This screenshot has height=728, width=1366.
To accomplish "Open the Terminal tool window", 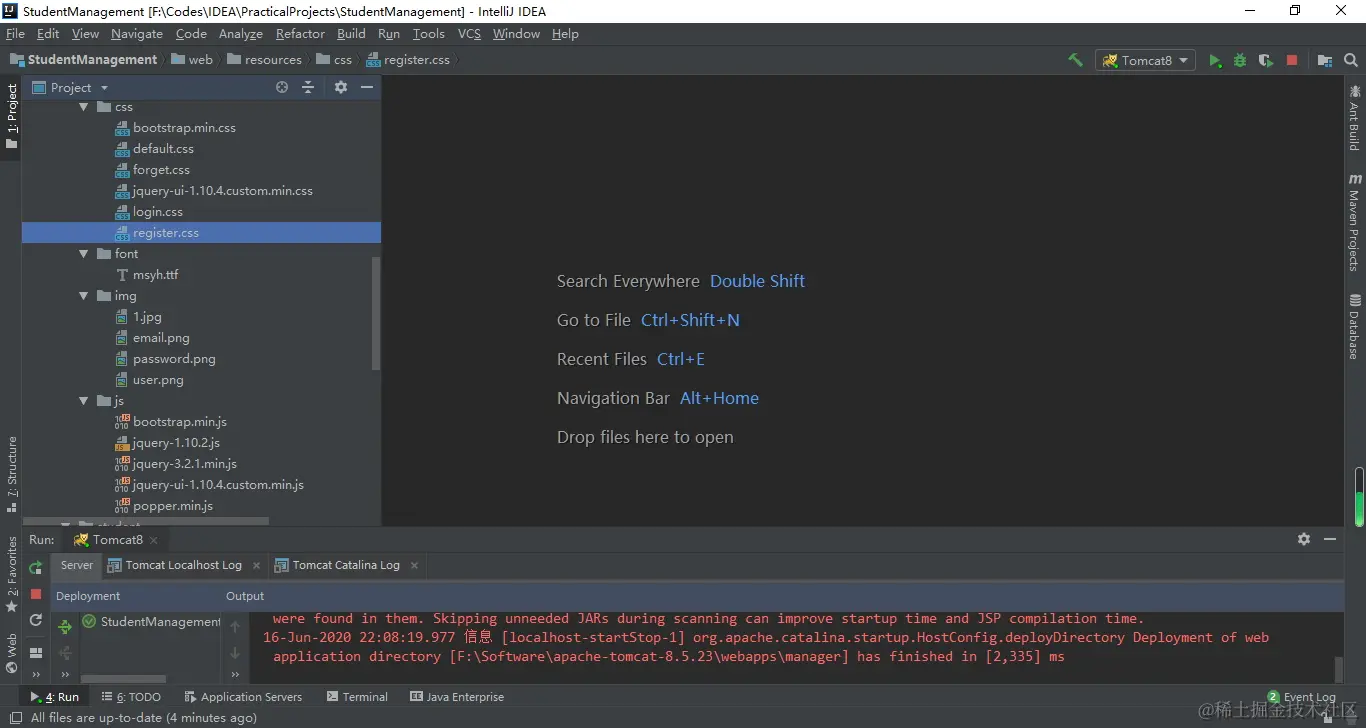I will [357, 697].
